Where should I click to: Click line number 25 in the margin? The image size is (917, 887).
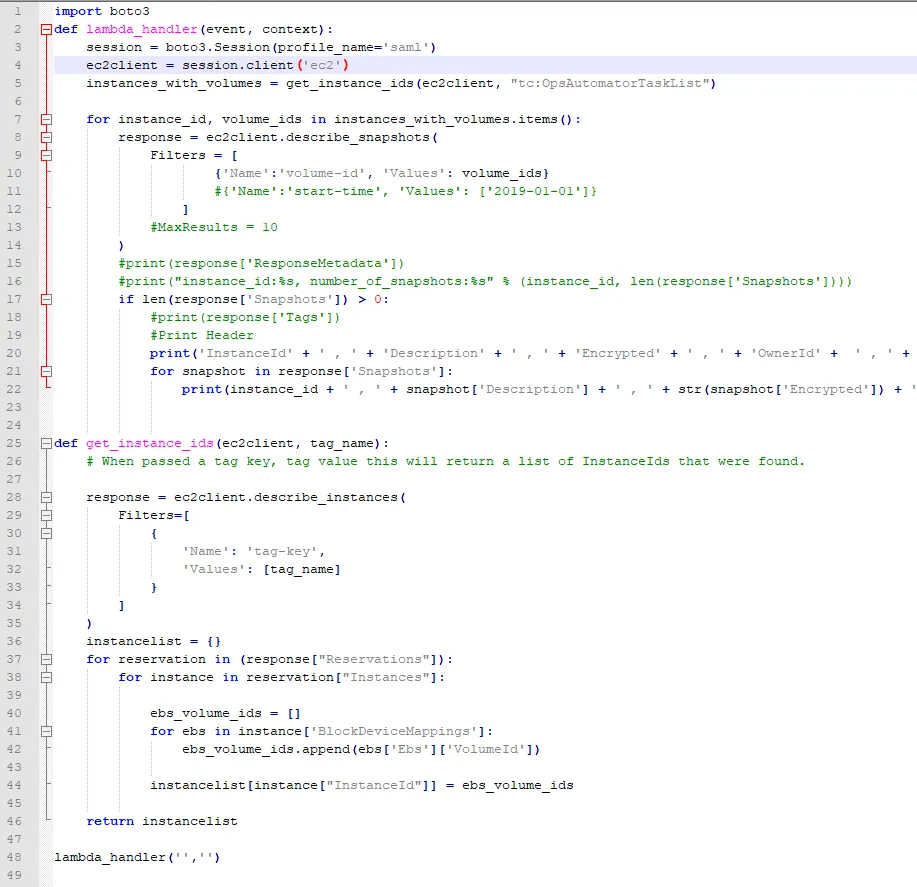14,443
